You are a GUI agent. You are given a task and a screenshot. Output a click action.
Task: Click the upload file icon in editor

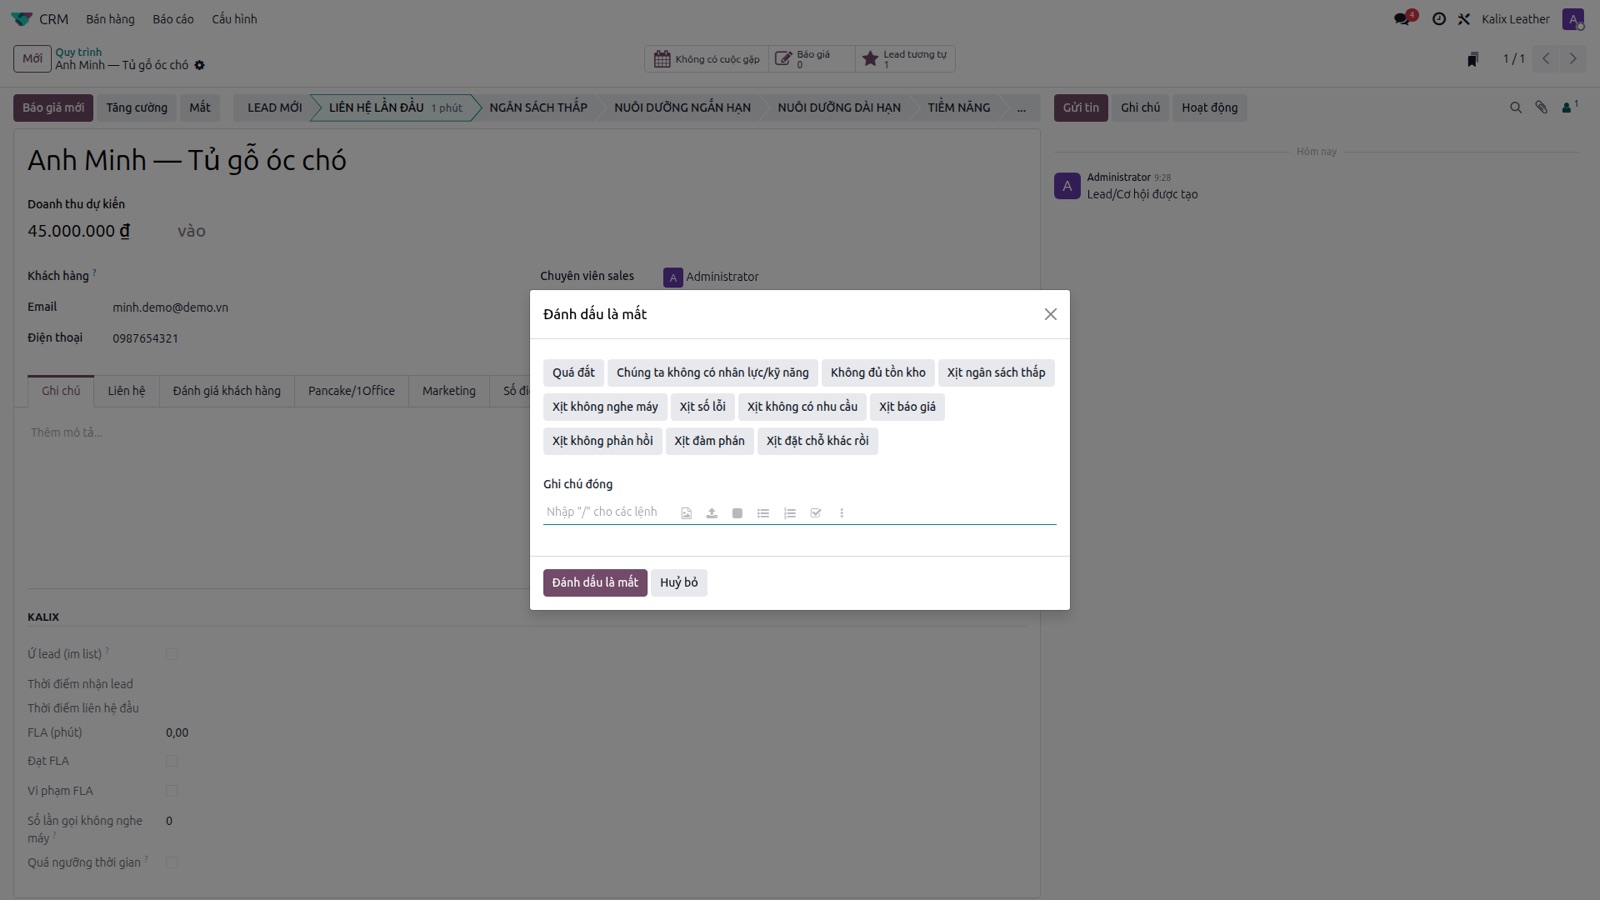click(712, 513)
